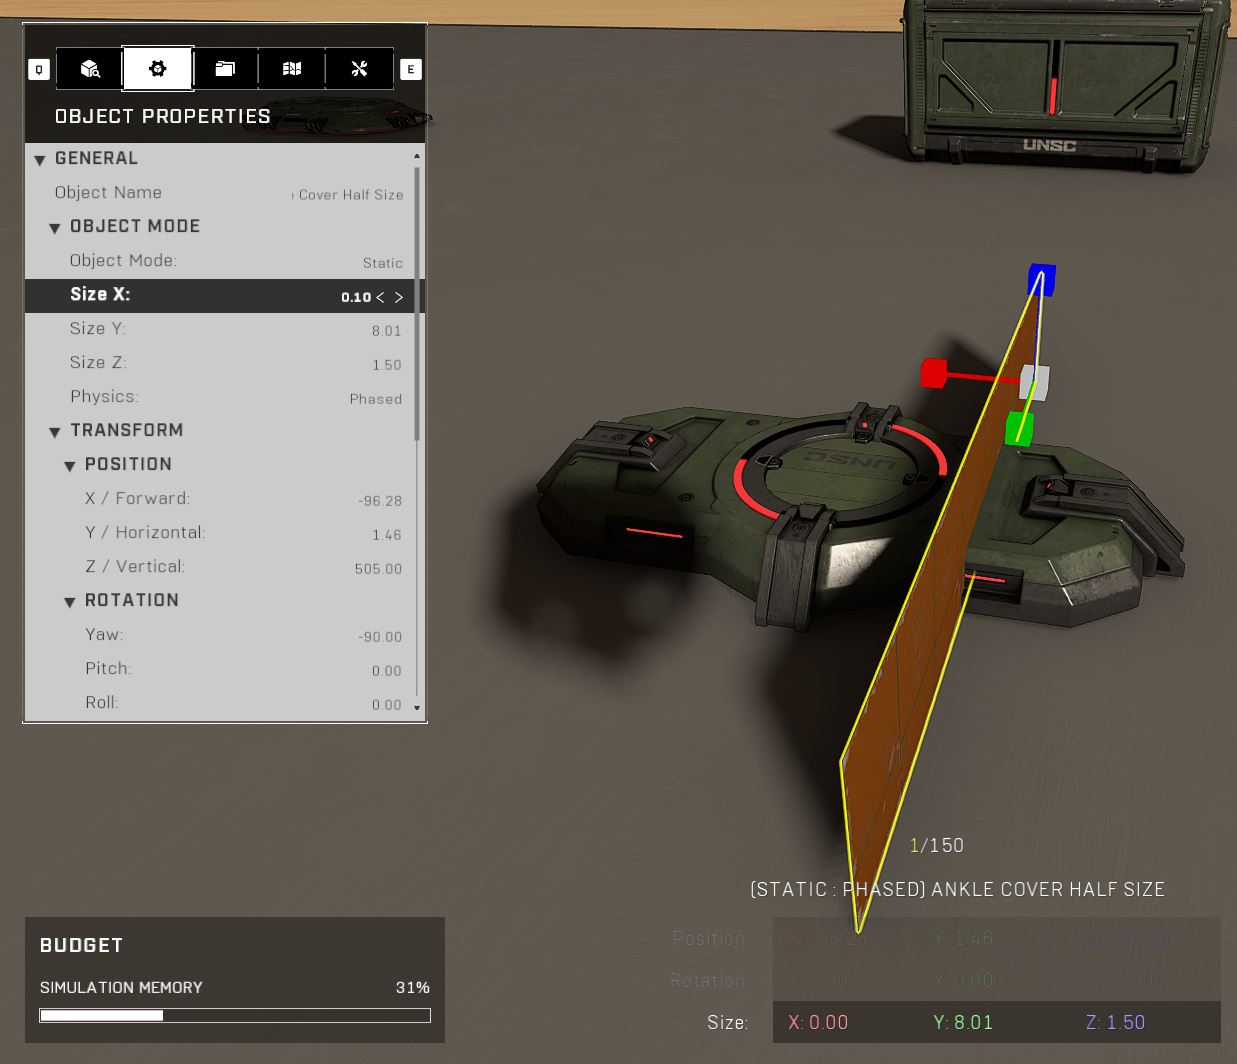The image size is (1237, 1064).
Task: Grab the green Y-axis gizmo handle
Action: [x=1019, y=428]
